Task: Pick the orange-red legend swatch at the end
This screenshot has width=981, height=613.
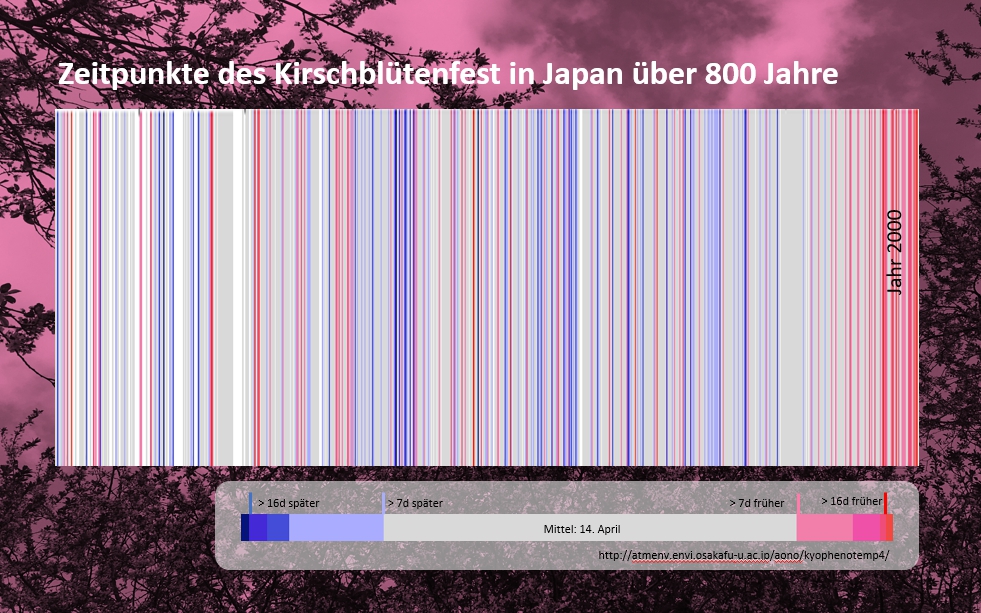Action: tap(889, 527)
